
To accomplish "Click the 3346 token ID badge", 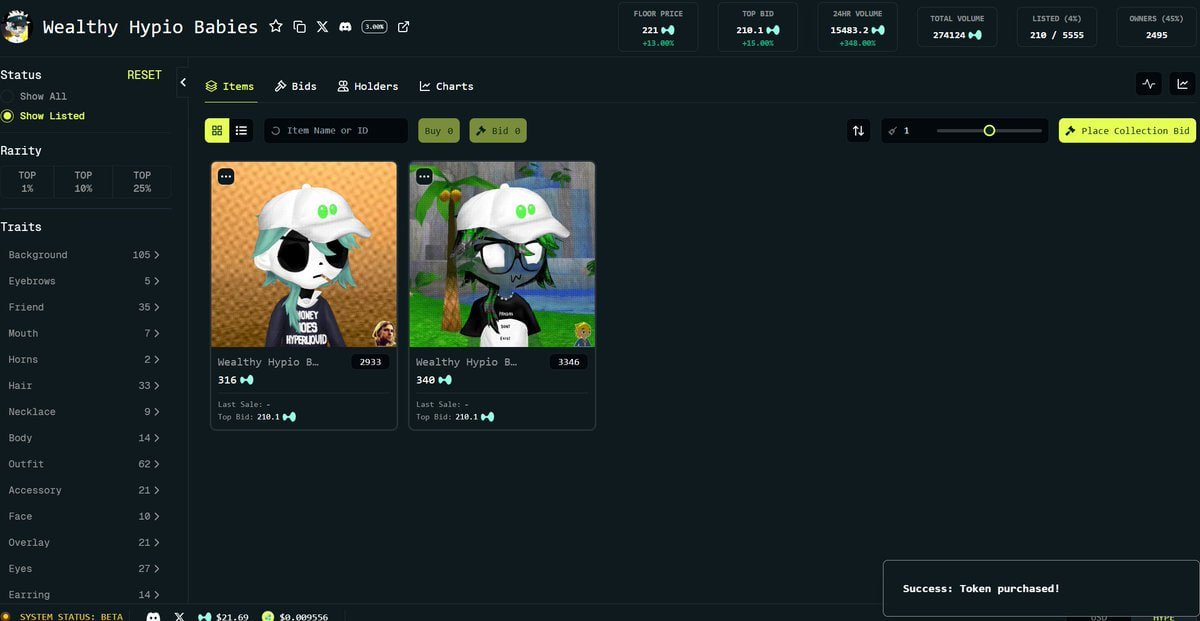I will point(568,362).
